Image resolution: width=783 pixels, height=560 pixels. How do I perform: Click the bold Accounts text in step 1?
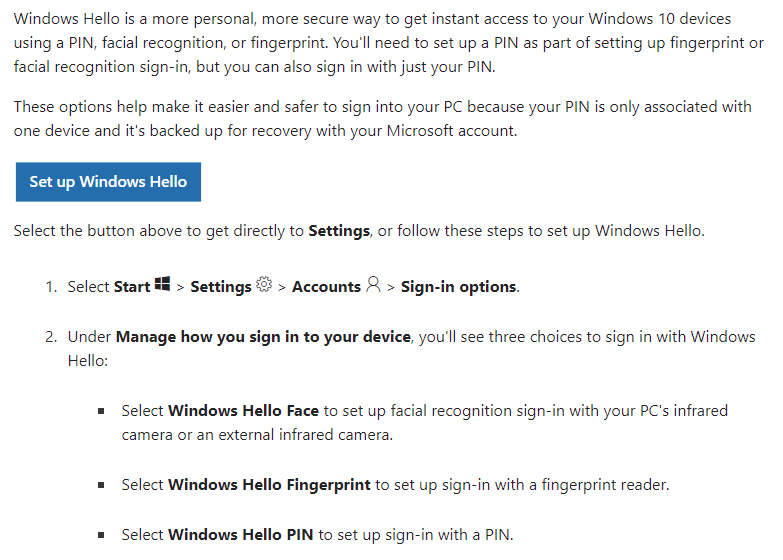[326, 287]
